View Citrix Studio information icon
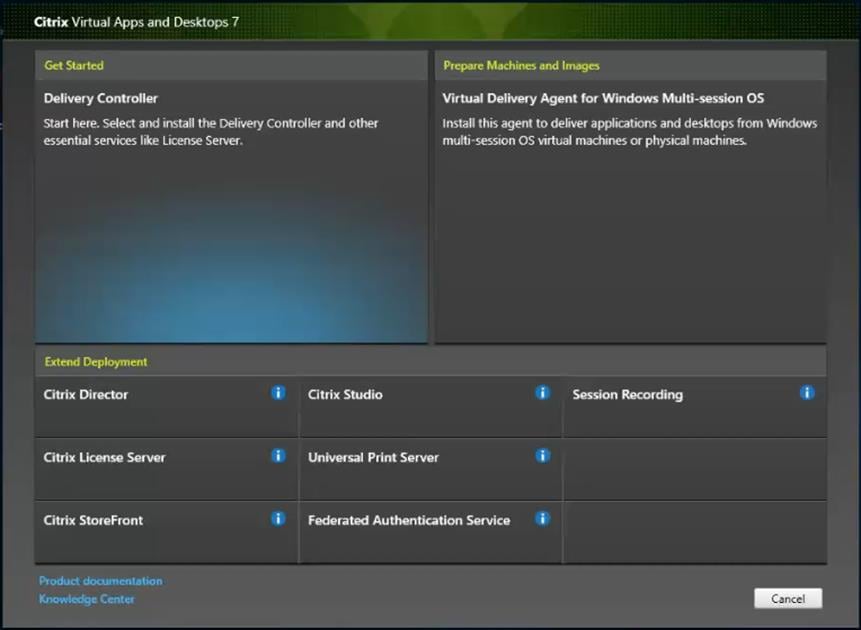 coord(543,393)
